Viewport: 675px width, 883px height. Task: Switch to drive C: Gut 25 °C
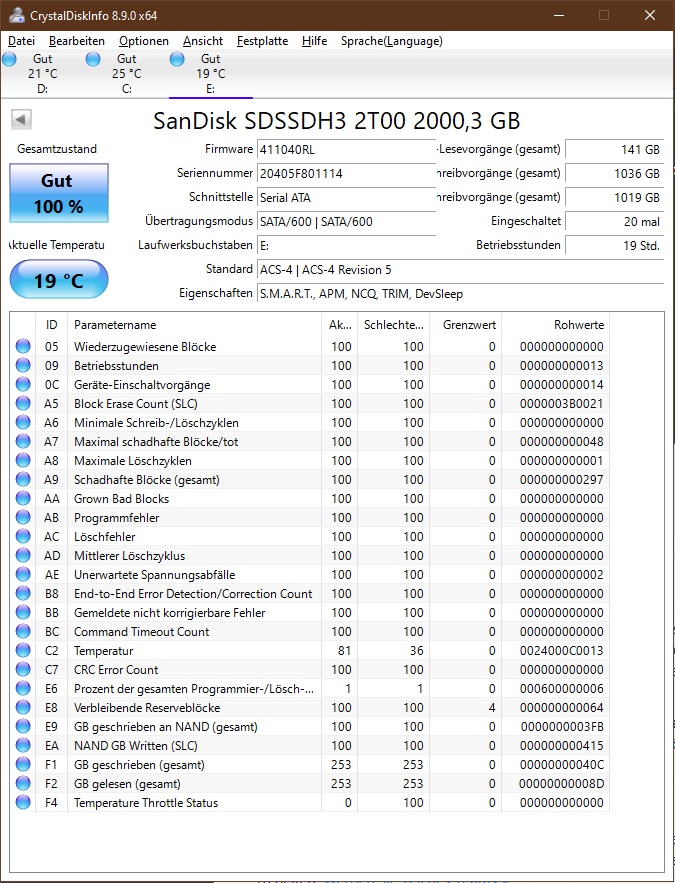[x=126, y=73]
